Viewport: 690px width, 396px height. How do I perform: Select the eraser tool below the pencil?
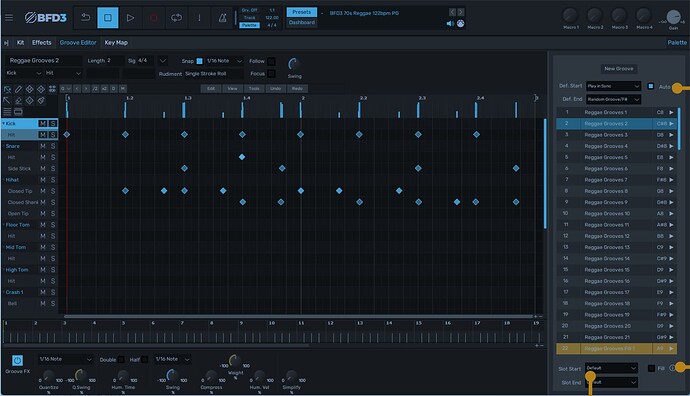[18, 100]
